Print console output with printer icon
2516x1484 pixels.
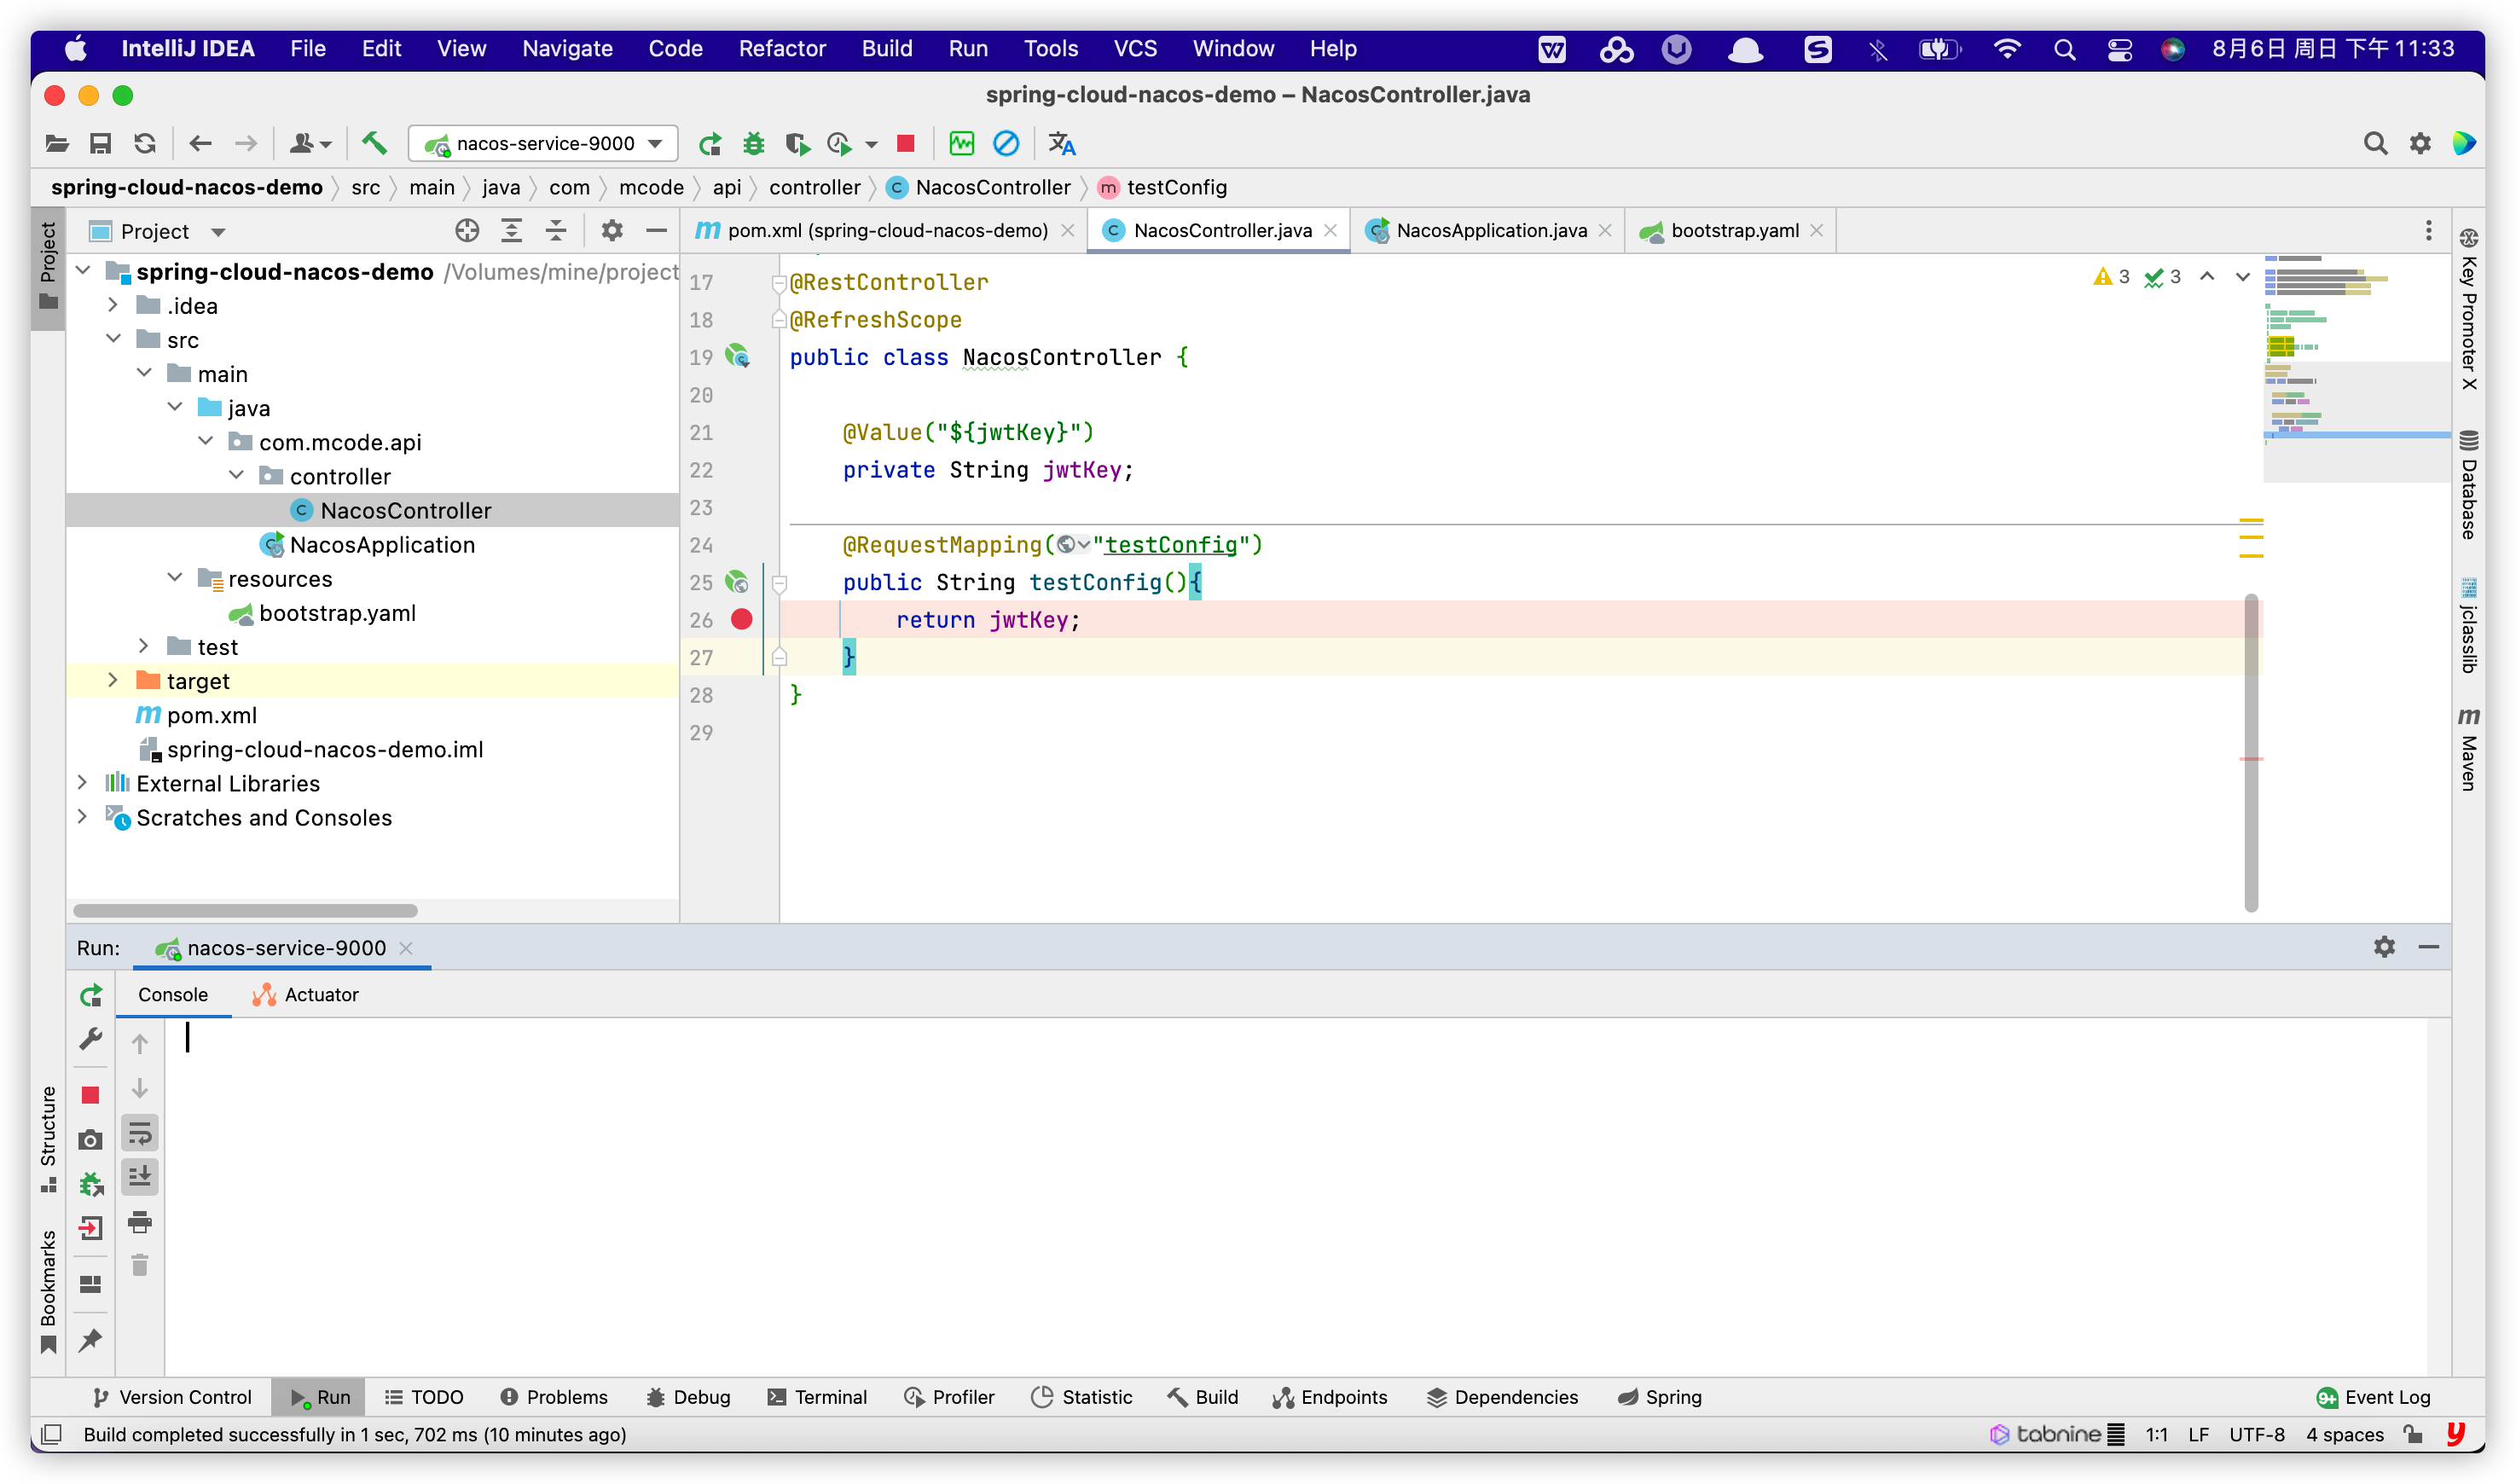pyautogui.click(x=140, y=1222)
